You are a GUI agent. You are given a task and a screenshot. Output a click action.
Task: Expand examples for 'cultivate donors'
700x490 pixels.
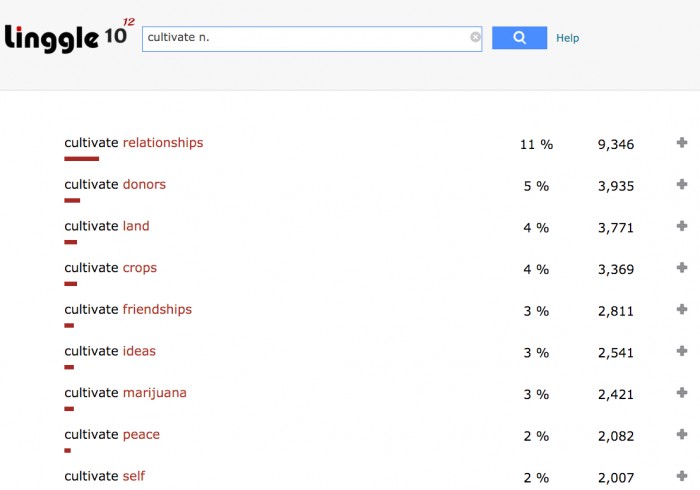682,185
